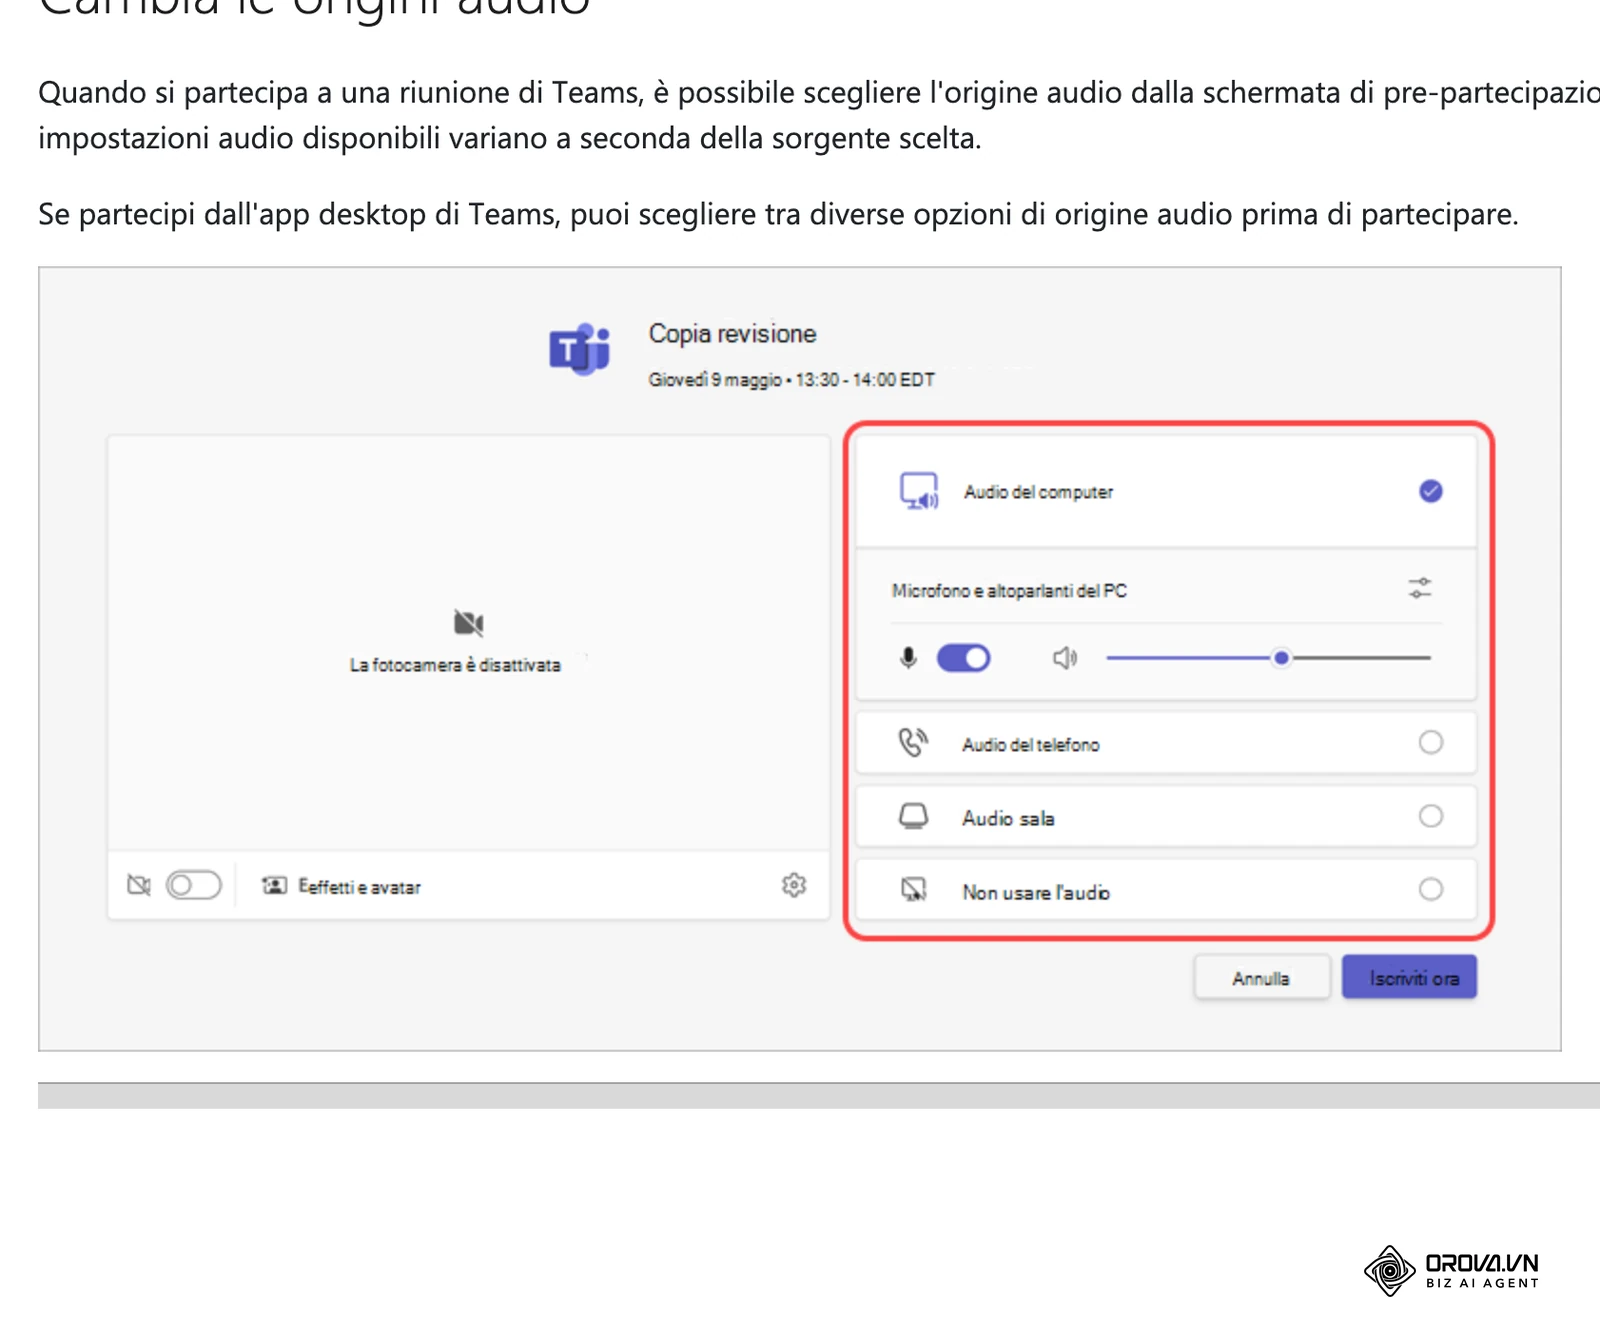Screen dimensions: 1600x1337
Task: Click the horizontal scrollbar below the image
Action: pos(819,1095)
